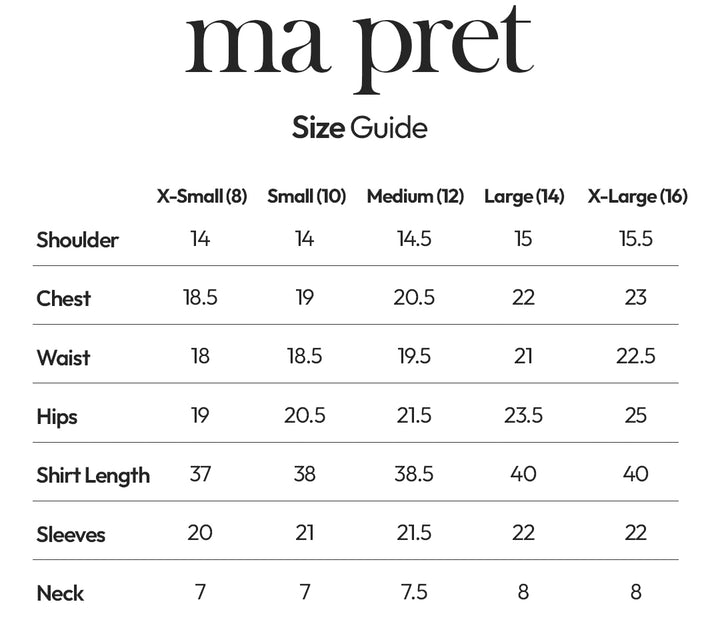The height and width of the screenshot is (634, 720).
Task: Click the ma pret brand logo
Action: coord(359,47)
